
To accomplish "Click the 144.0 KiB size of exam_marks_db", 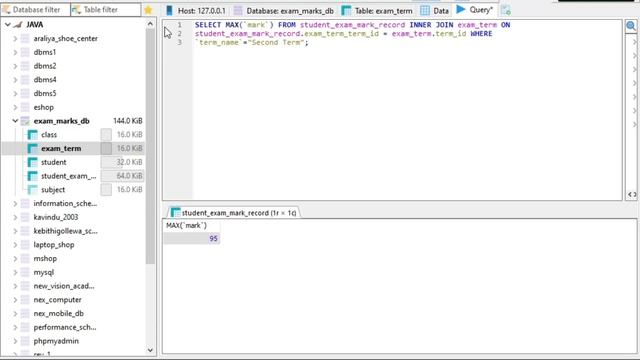I will click(127, 121).
